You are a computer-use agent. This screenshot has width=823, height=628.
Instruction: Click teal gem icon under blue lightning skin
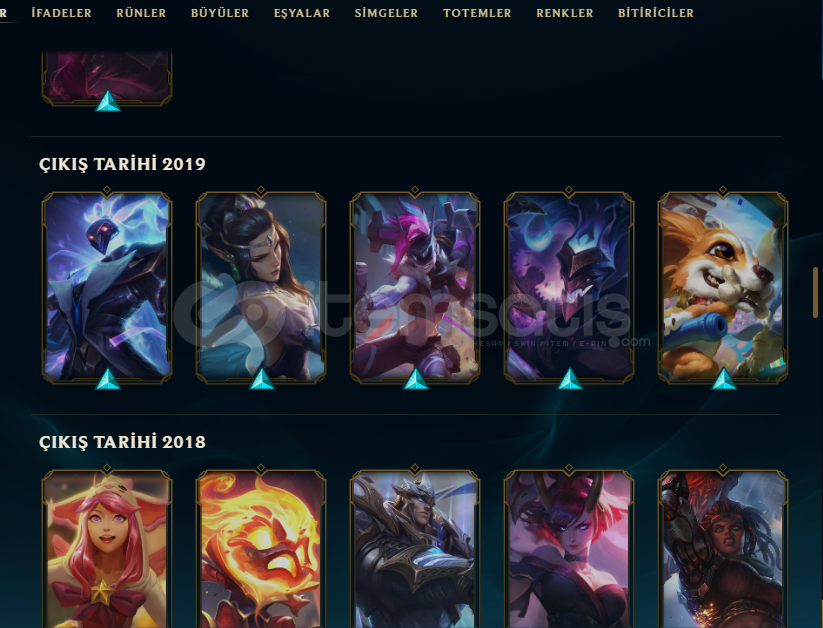pyautogui.click(x=108, y=379)
